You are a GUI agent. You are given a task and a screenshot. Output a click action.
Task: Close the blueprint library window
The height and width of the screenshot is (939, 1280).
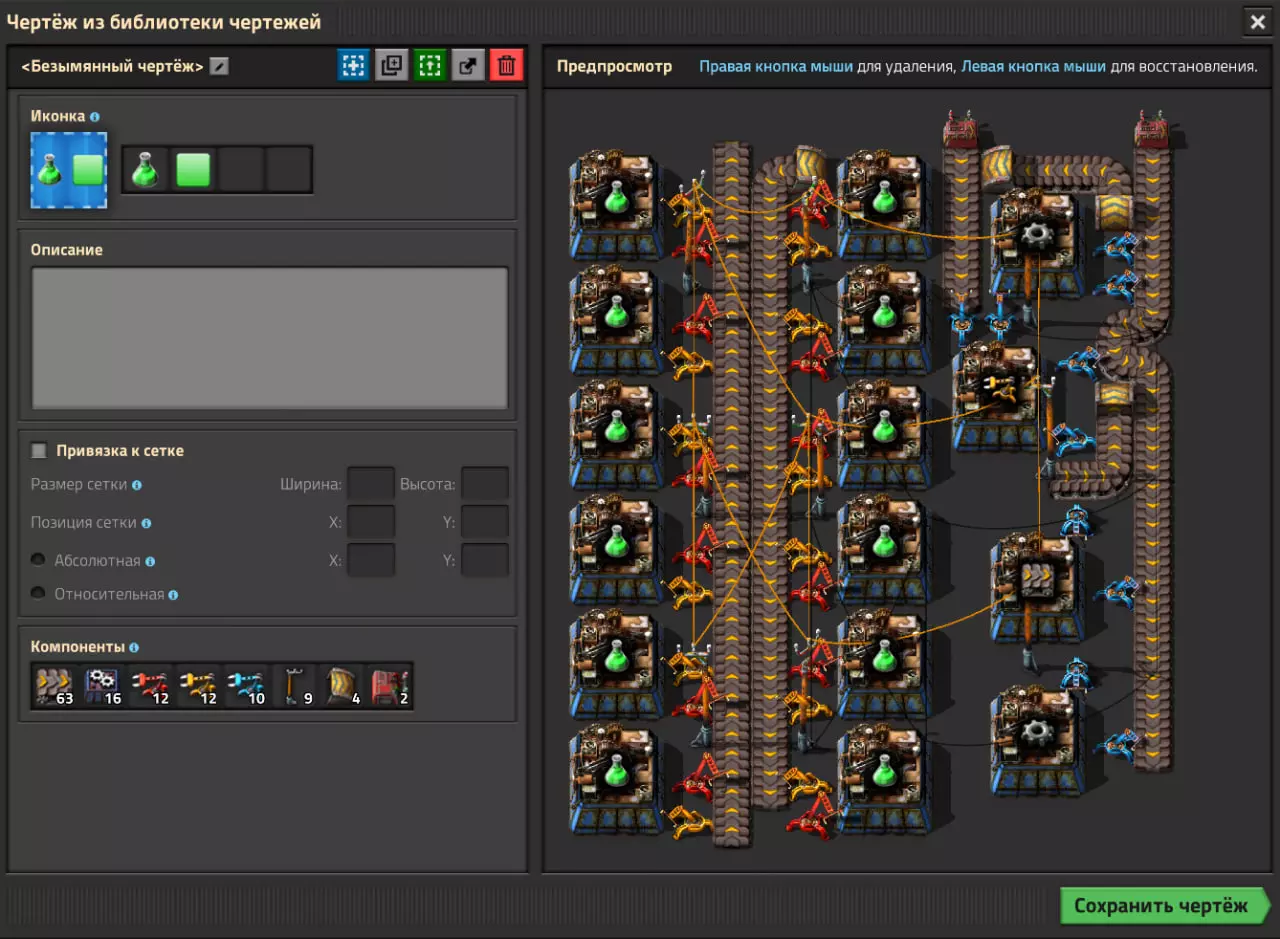pos(1257,21)
